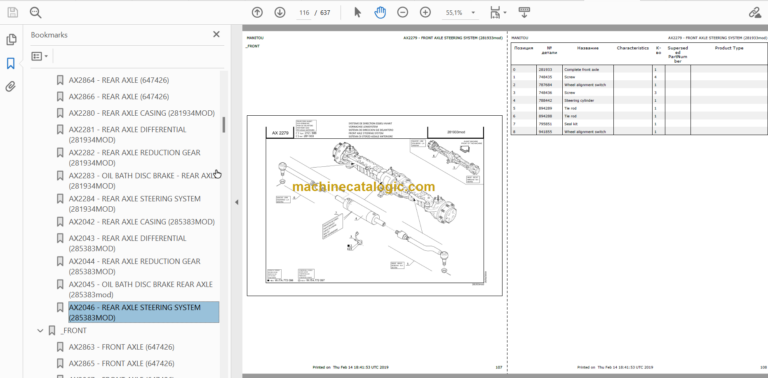Go to previous page with up arrow
Screen dimensions: 768x378
click(x=257, y=12)
